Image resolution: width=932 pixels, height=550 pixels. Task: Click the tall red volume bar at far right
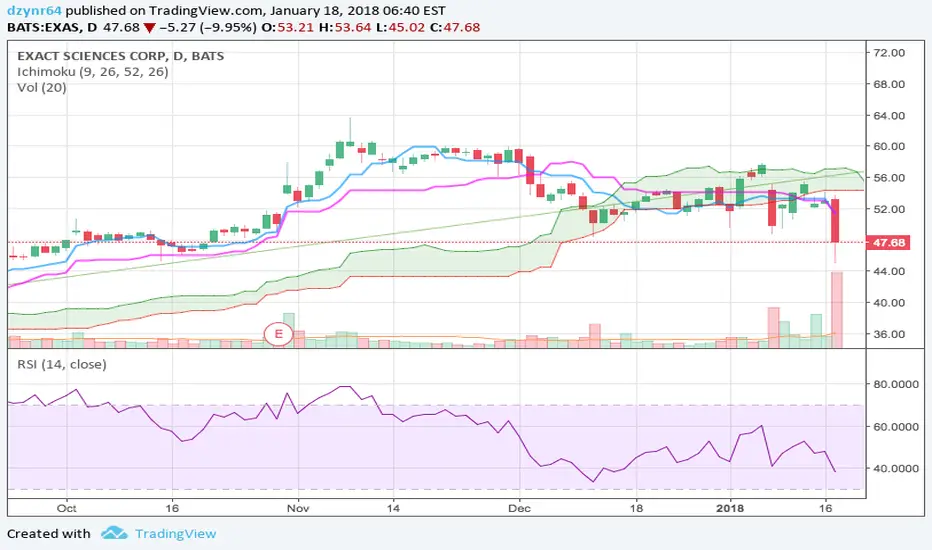coord(836,310)
